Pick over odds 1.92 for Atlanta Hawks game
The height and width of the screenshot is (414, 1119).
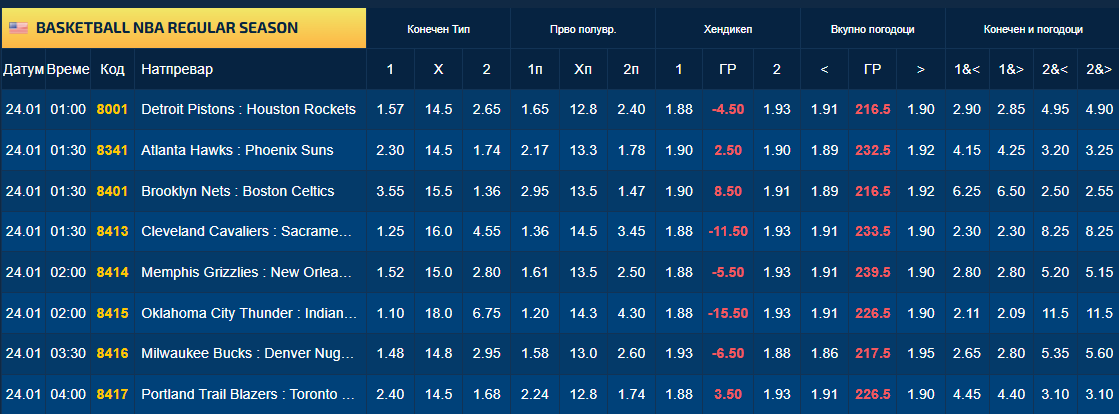coord(921,150)
